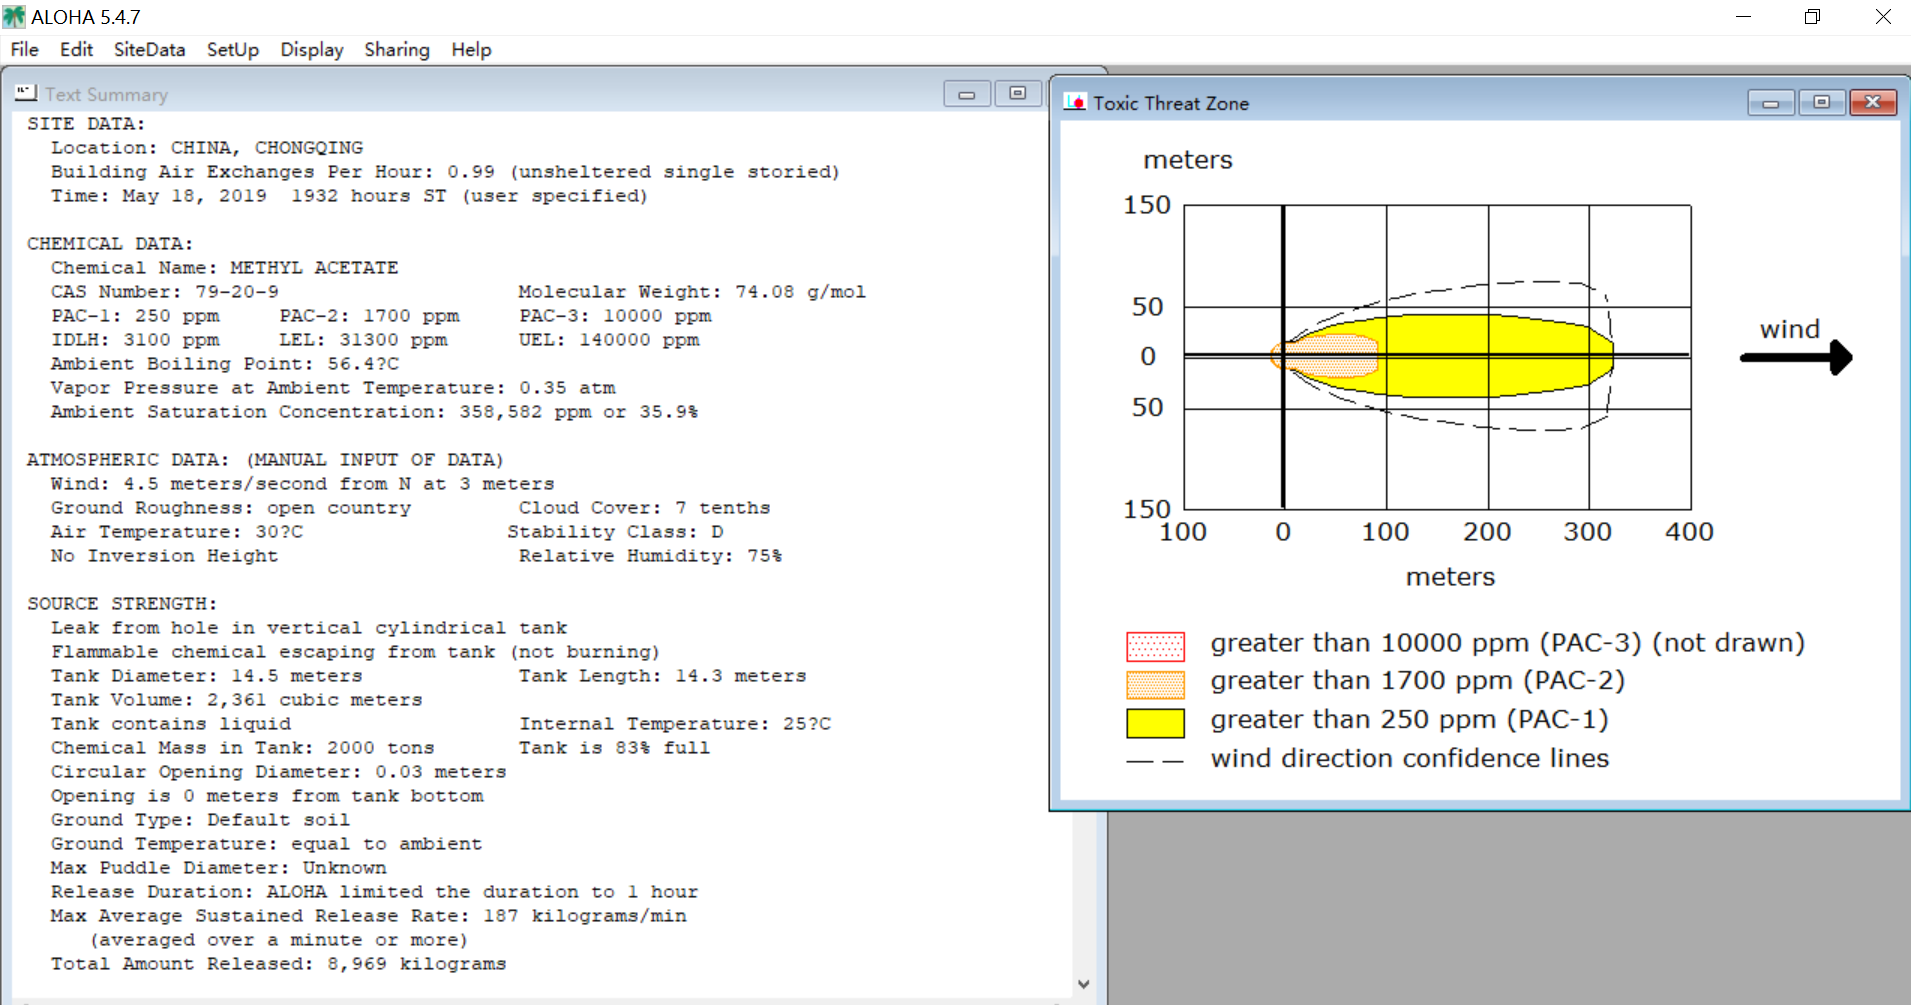The height and width of the screenshot is (1005, 1911).
Task: Click 'Location: CHINA, CHONGQING' line
Action: 207,148
